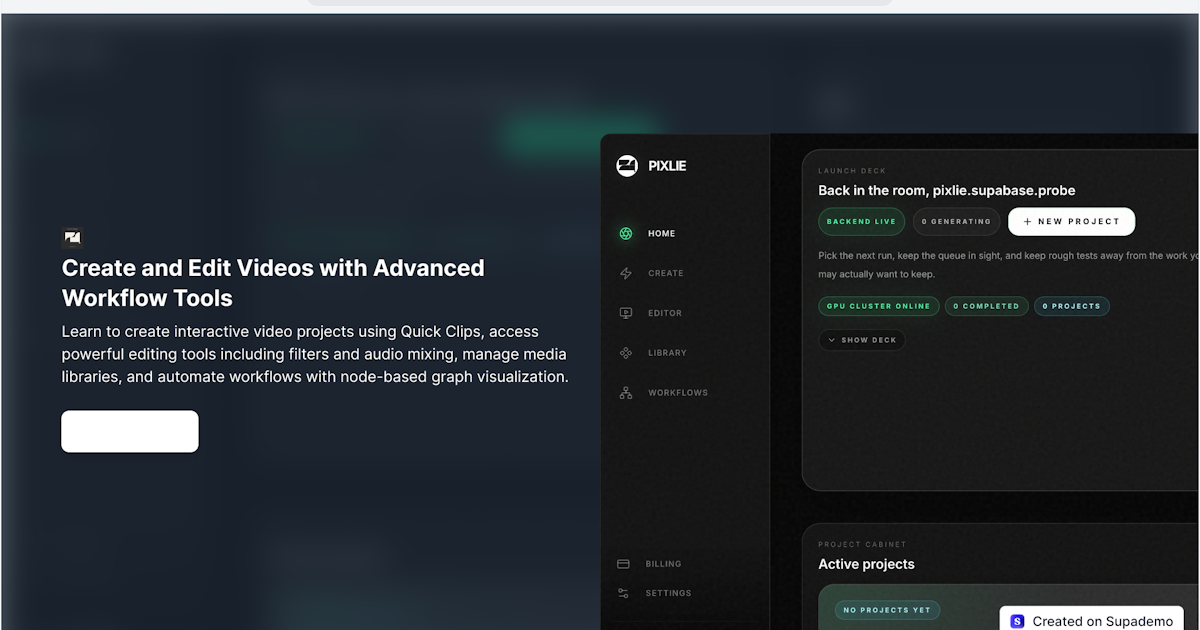Image resolution: width=1200 pixels, height=630 pixels.
Task: Click the GPU Cluster Online badge
Action: point(879,306)
